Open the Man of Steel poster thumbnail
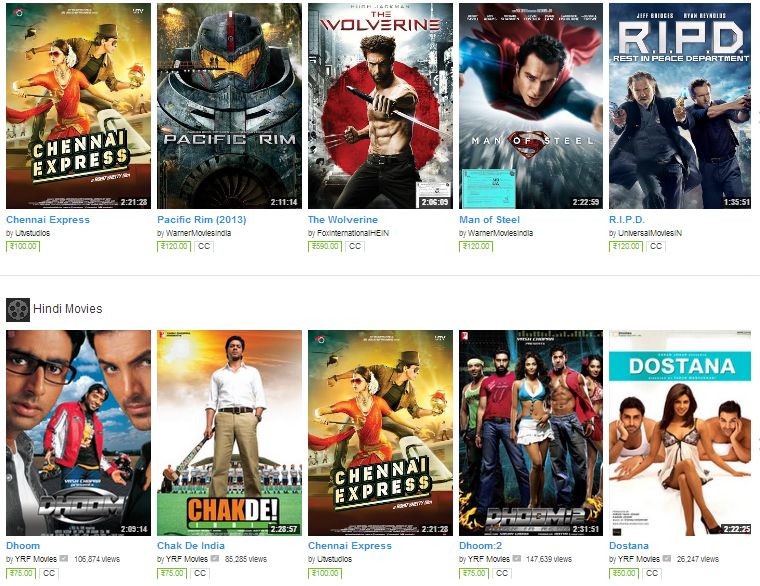 coord(531,106)
